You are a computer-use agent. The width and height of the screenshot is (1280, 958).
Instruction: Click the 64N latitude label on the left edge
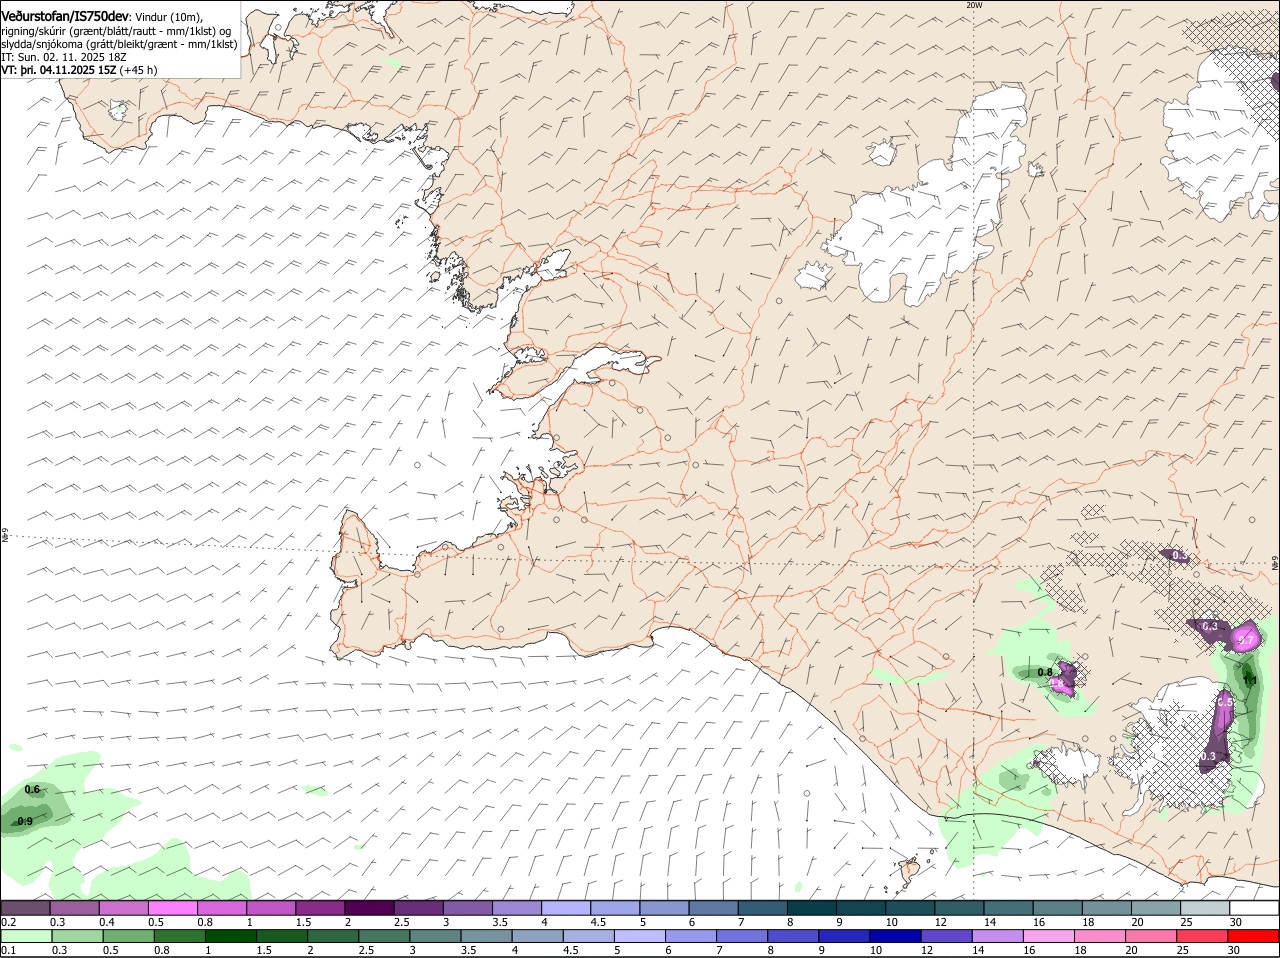pyautogui.click(x=4, y=535)
